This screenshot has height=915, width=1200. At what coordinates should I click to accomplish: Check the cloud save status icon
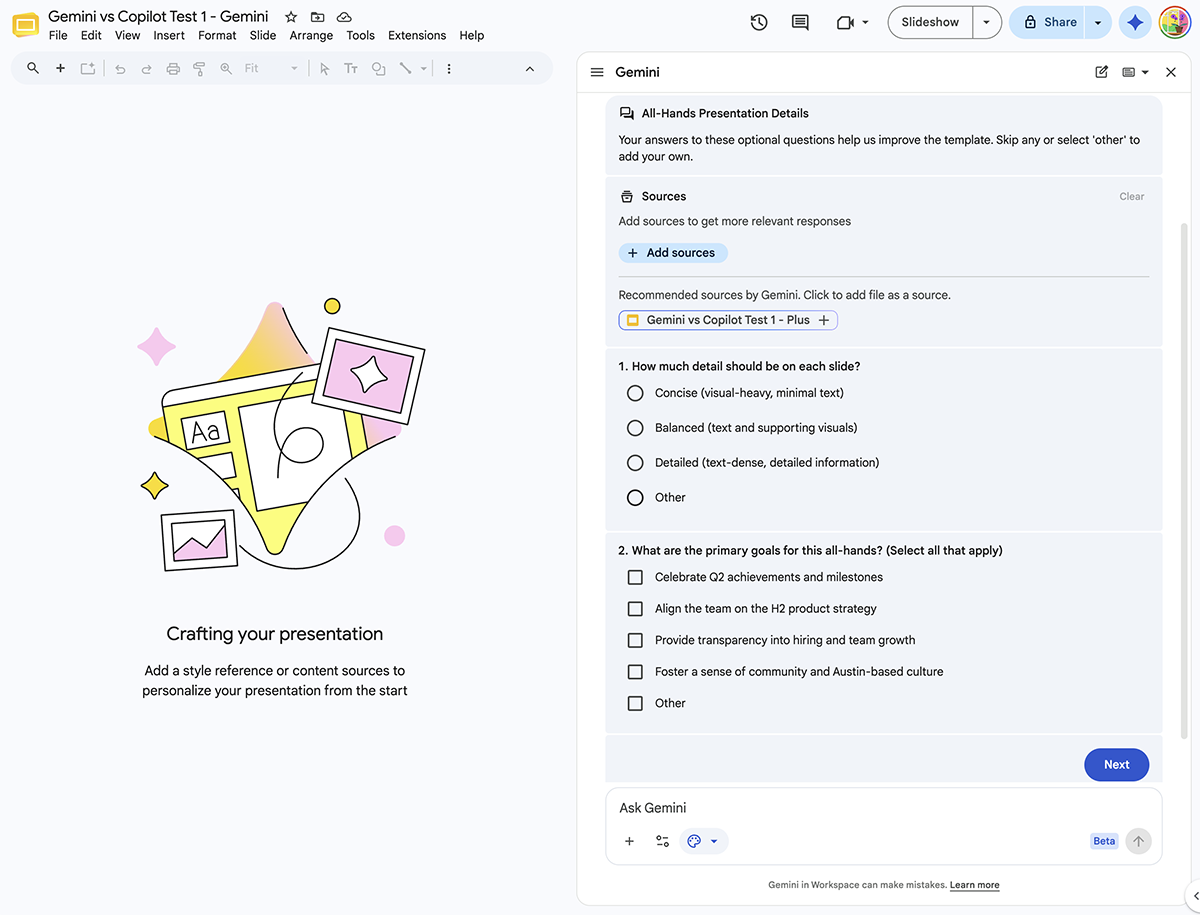tap(344, 17)
